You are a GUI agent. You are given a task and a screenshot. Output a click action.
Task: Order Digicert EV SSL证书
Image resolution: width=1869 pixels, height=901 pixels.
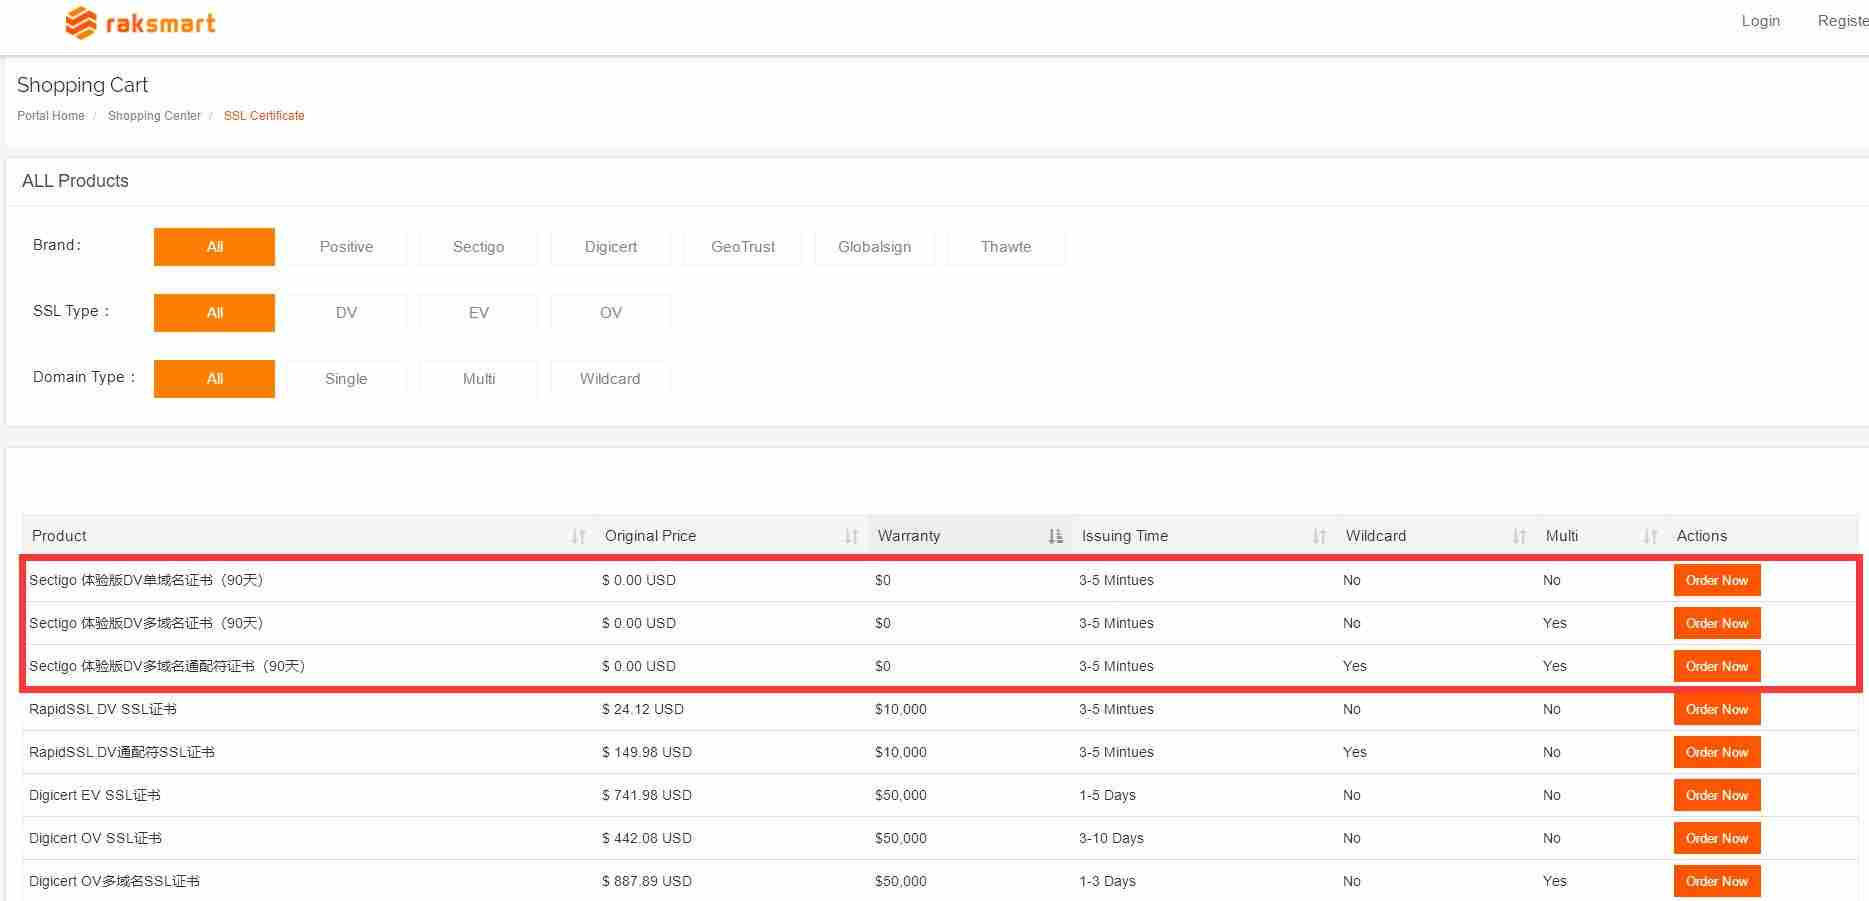1717,795
